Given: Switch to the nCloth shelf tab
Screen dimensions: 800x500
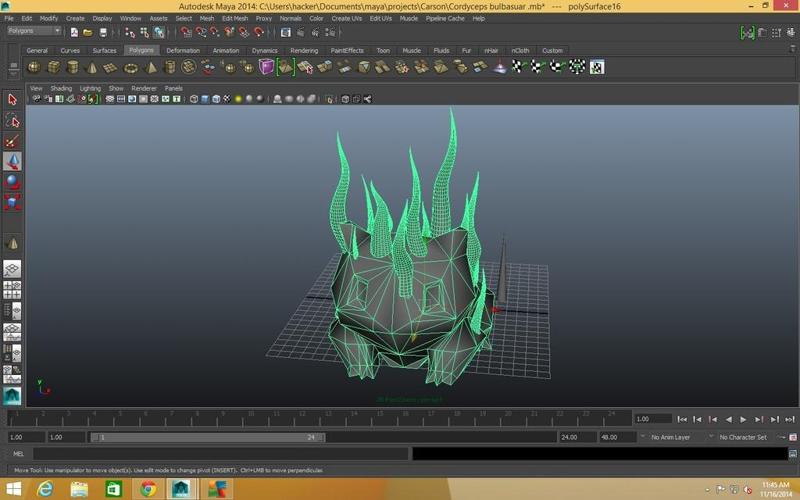Looking at the screenshot, I should 520,51.
